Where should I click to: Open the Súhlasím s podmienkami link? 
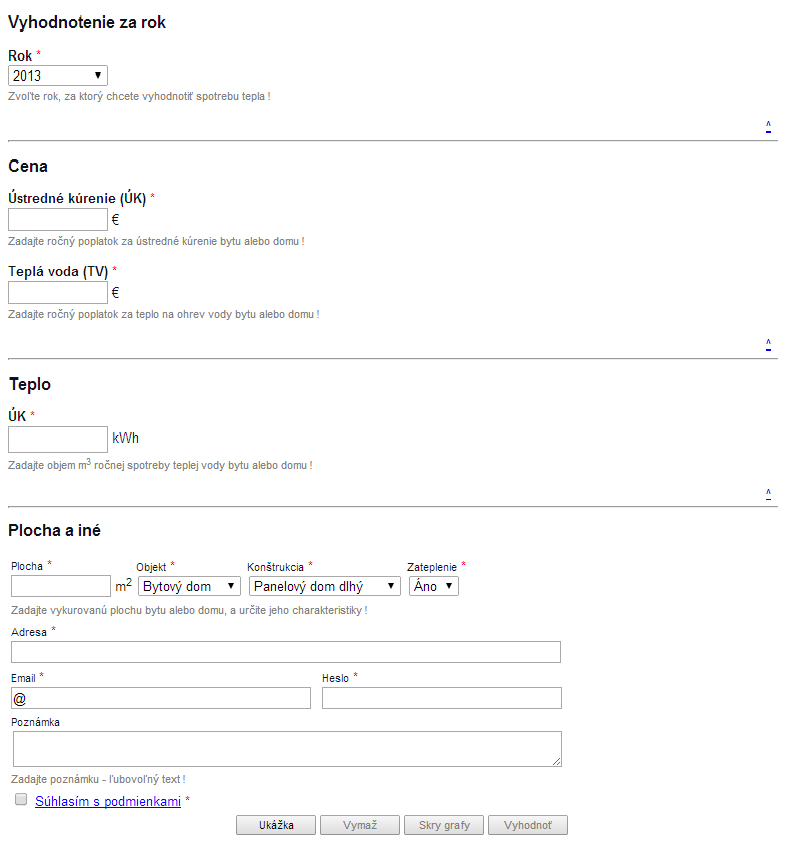pos(108,801)
